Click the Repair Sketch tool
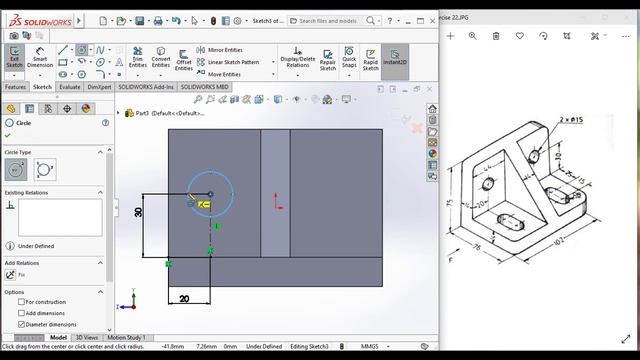Viewport: 640px width, 360px height. (x=328, y=60)
